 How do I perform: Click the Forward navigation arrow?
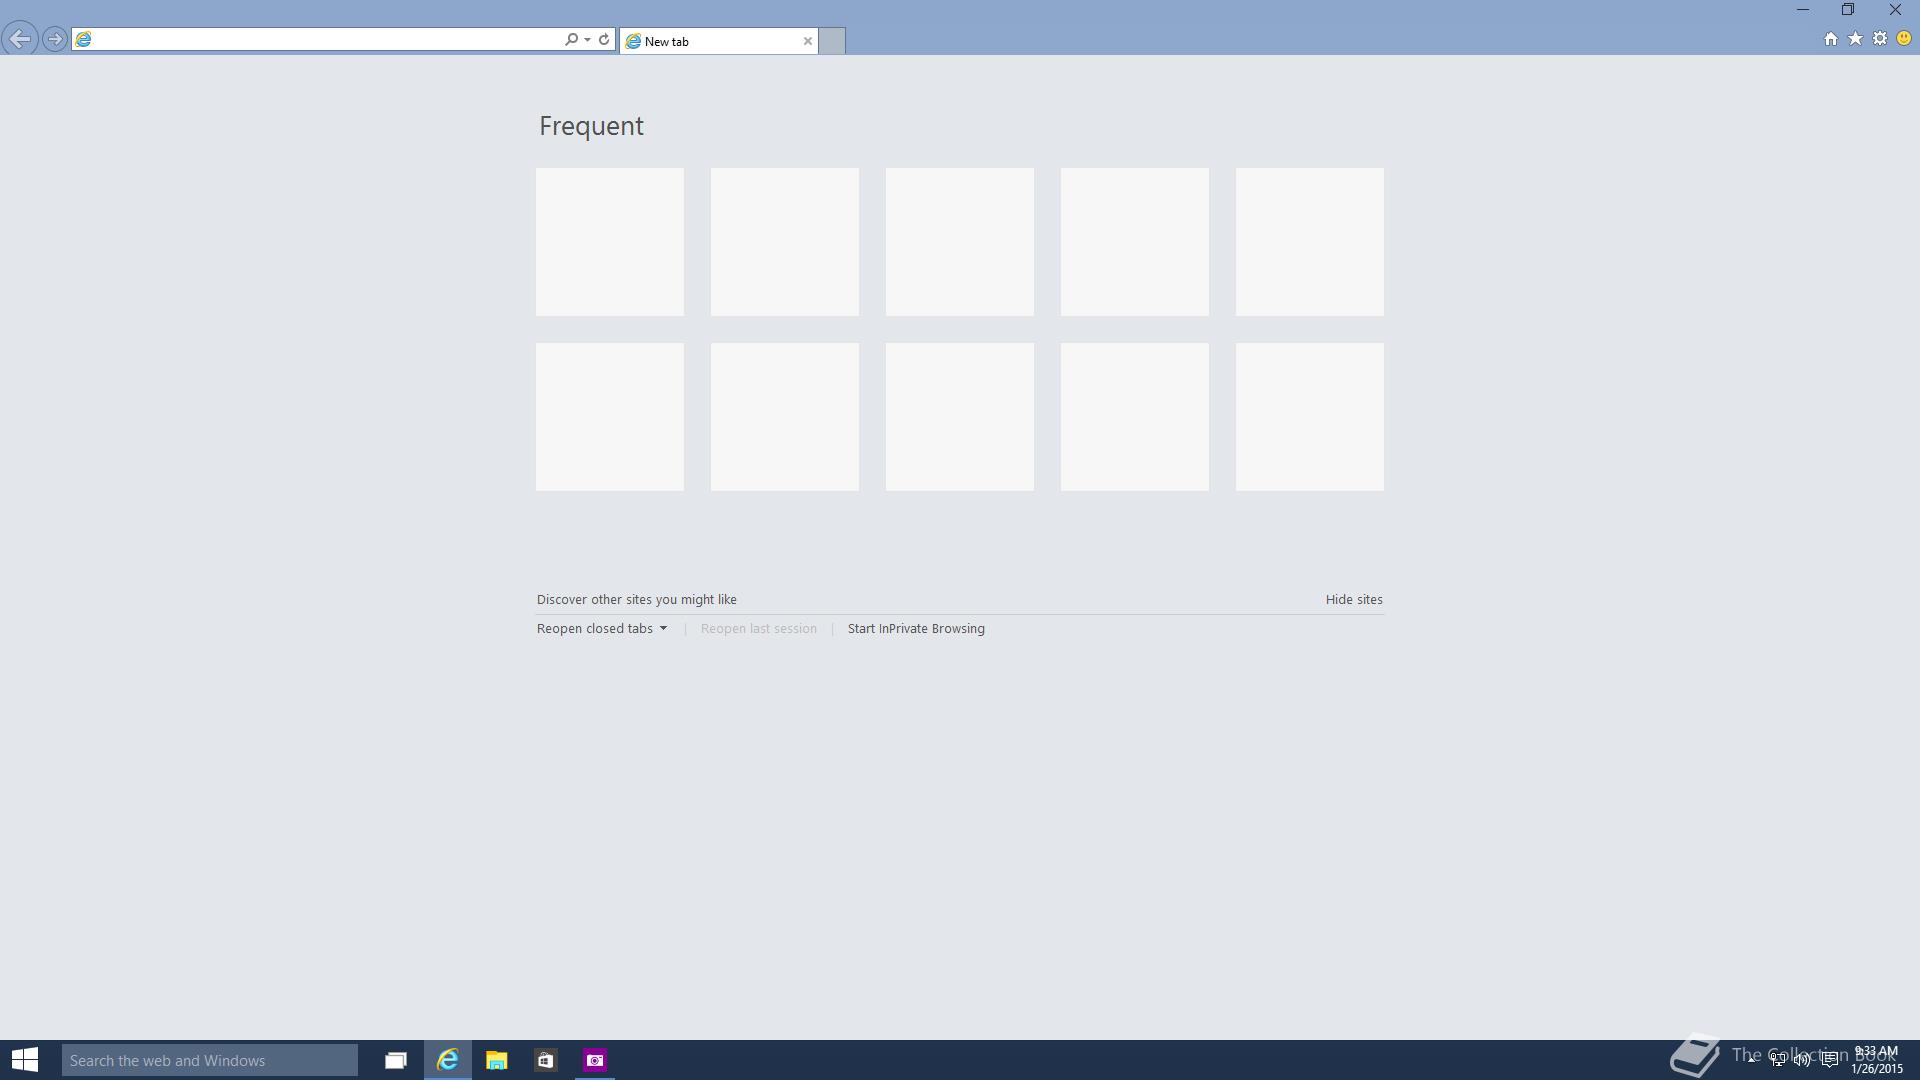(x=55, y=39)
